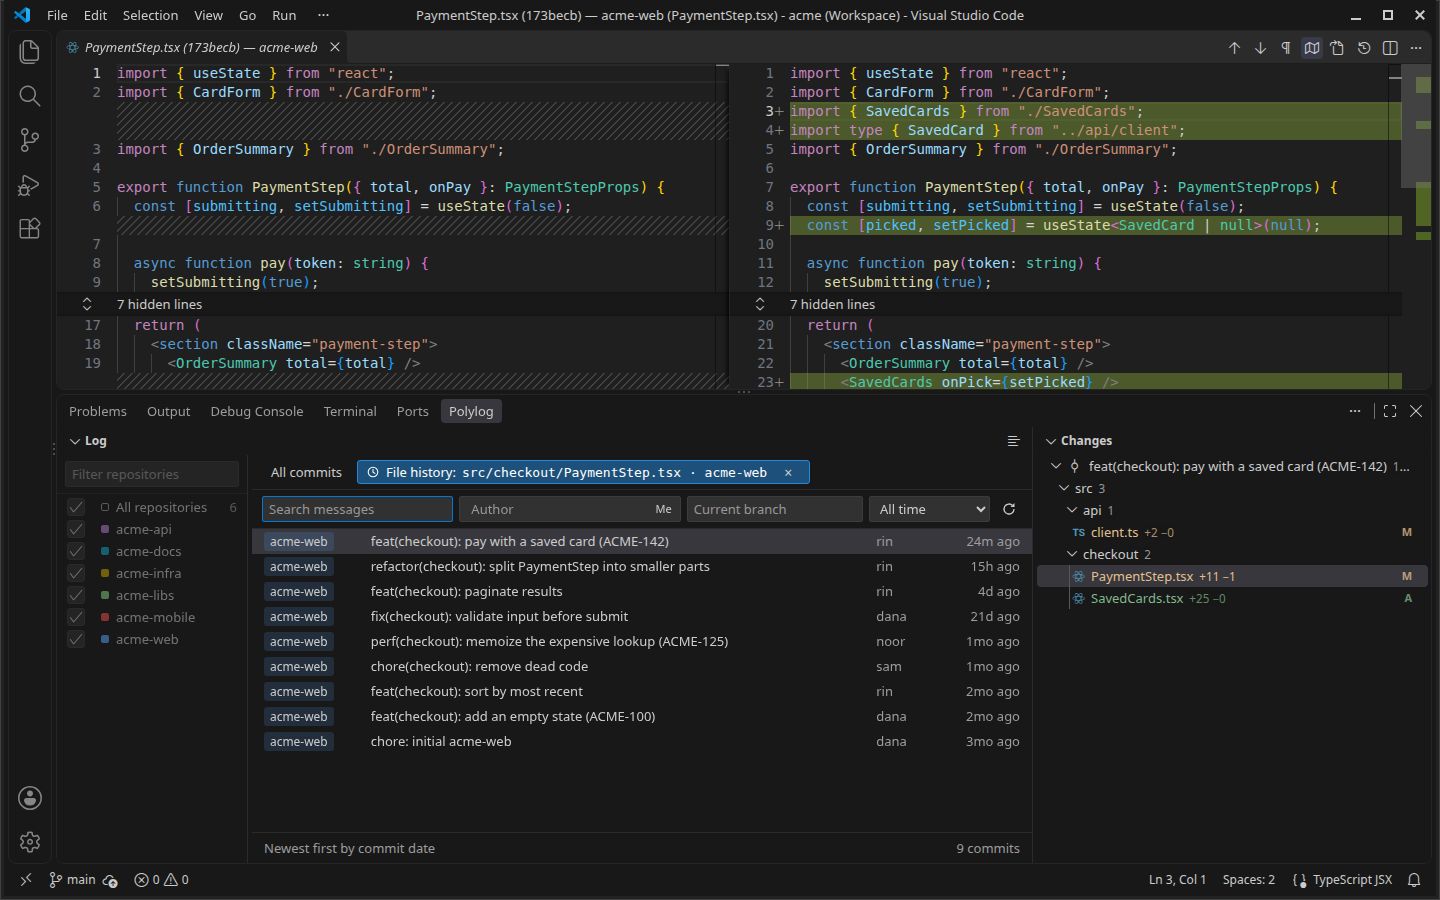Go to next change arrow in diff editor
The height and width of the screenshot is (900, 1440).
point(1260,48)
